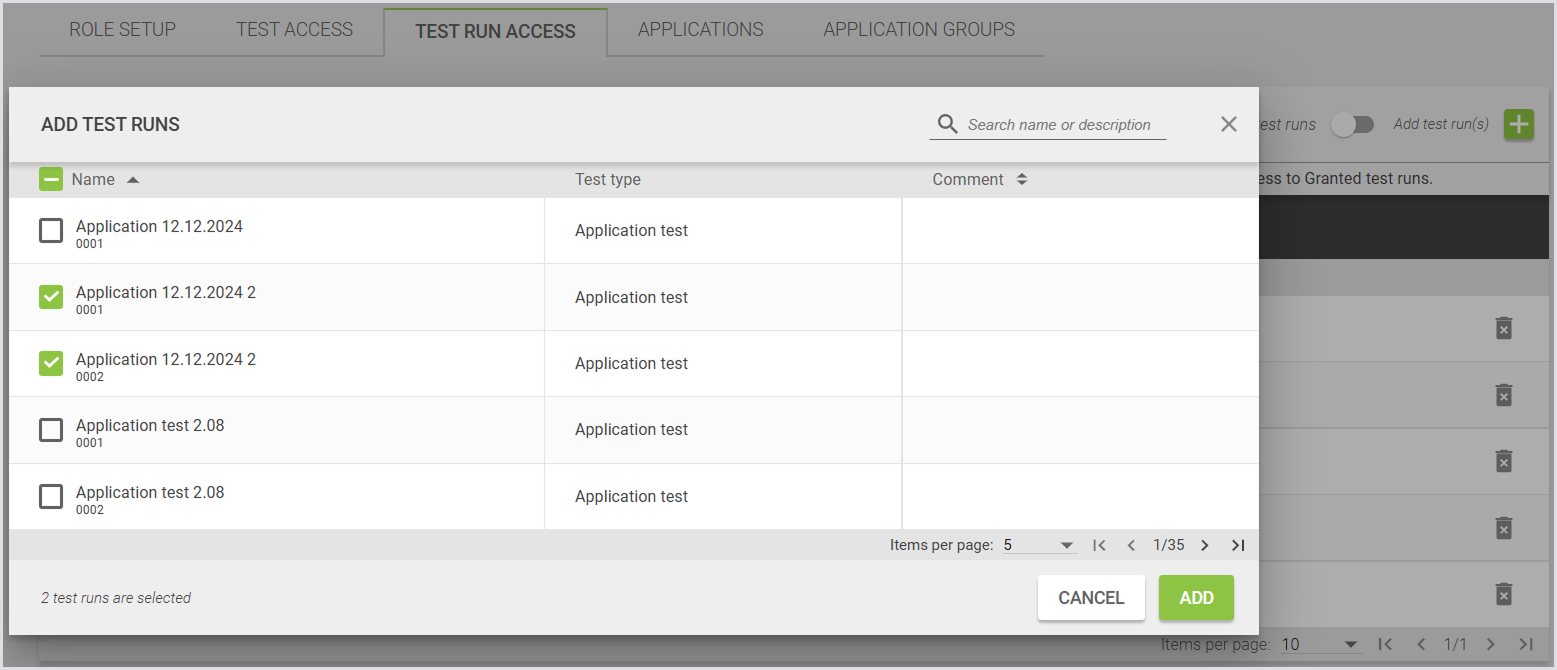Toggle the select-all checkbox in Name header
This screenshot has height=670, width=1557.
tap(51, 180)
